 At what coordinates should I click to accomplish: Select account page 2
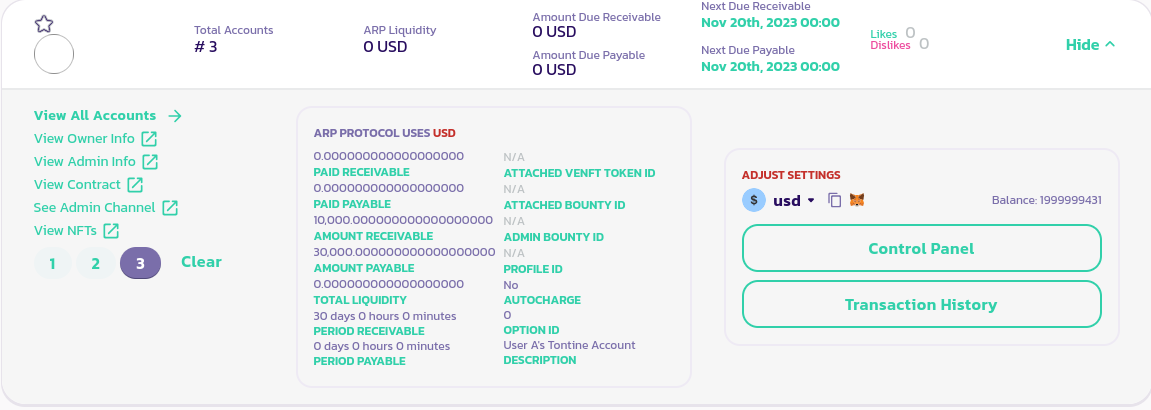95,264
